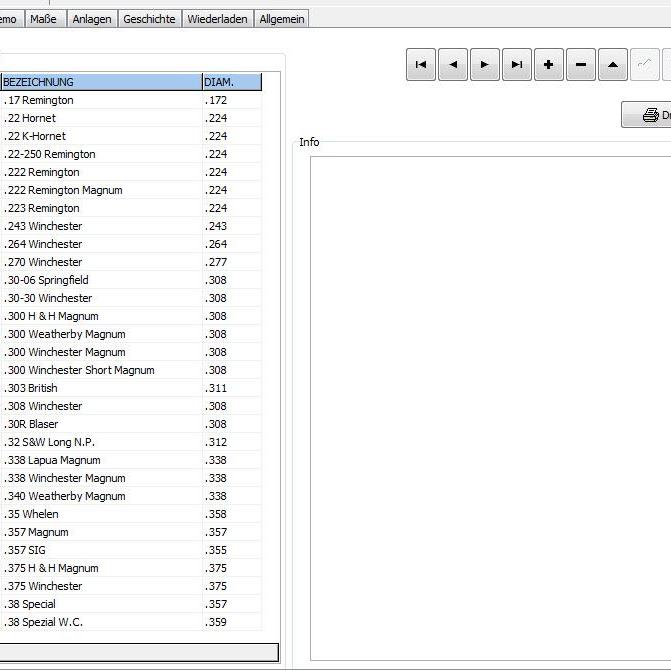671x671 pixels.
Task: Click diameter value .243
Action: click(216, 226)
